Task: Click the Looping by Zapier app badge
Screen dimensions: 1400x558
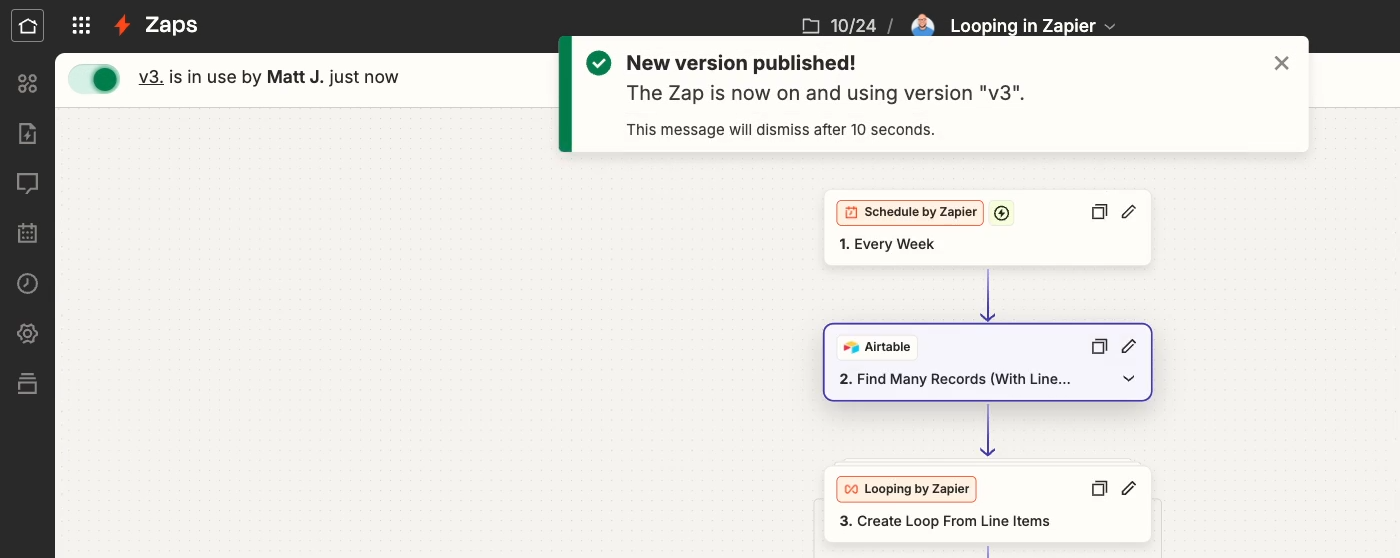Action: click(x=906, y=489)
